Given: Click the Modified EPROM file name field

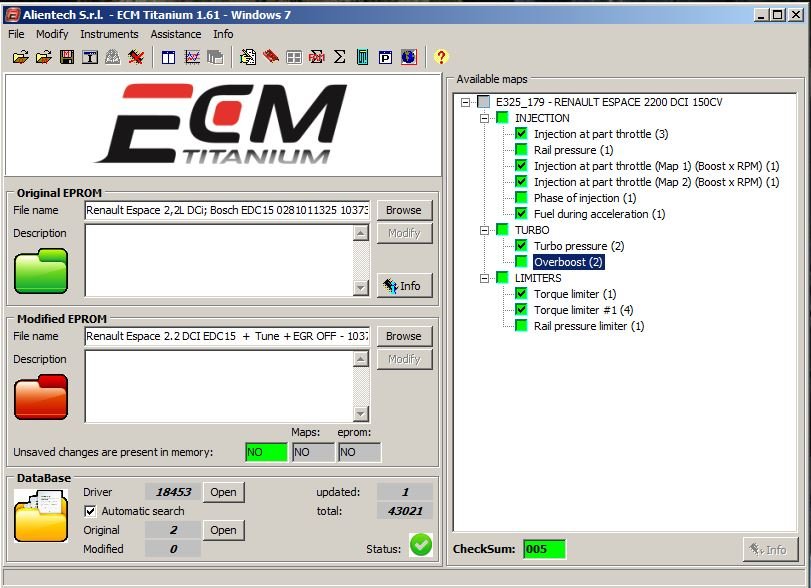Looking at the screenshot, I should coord(227,336).
